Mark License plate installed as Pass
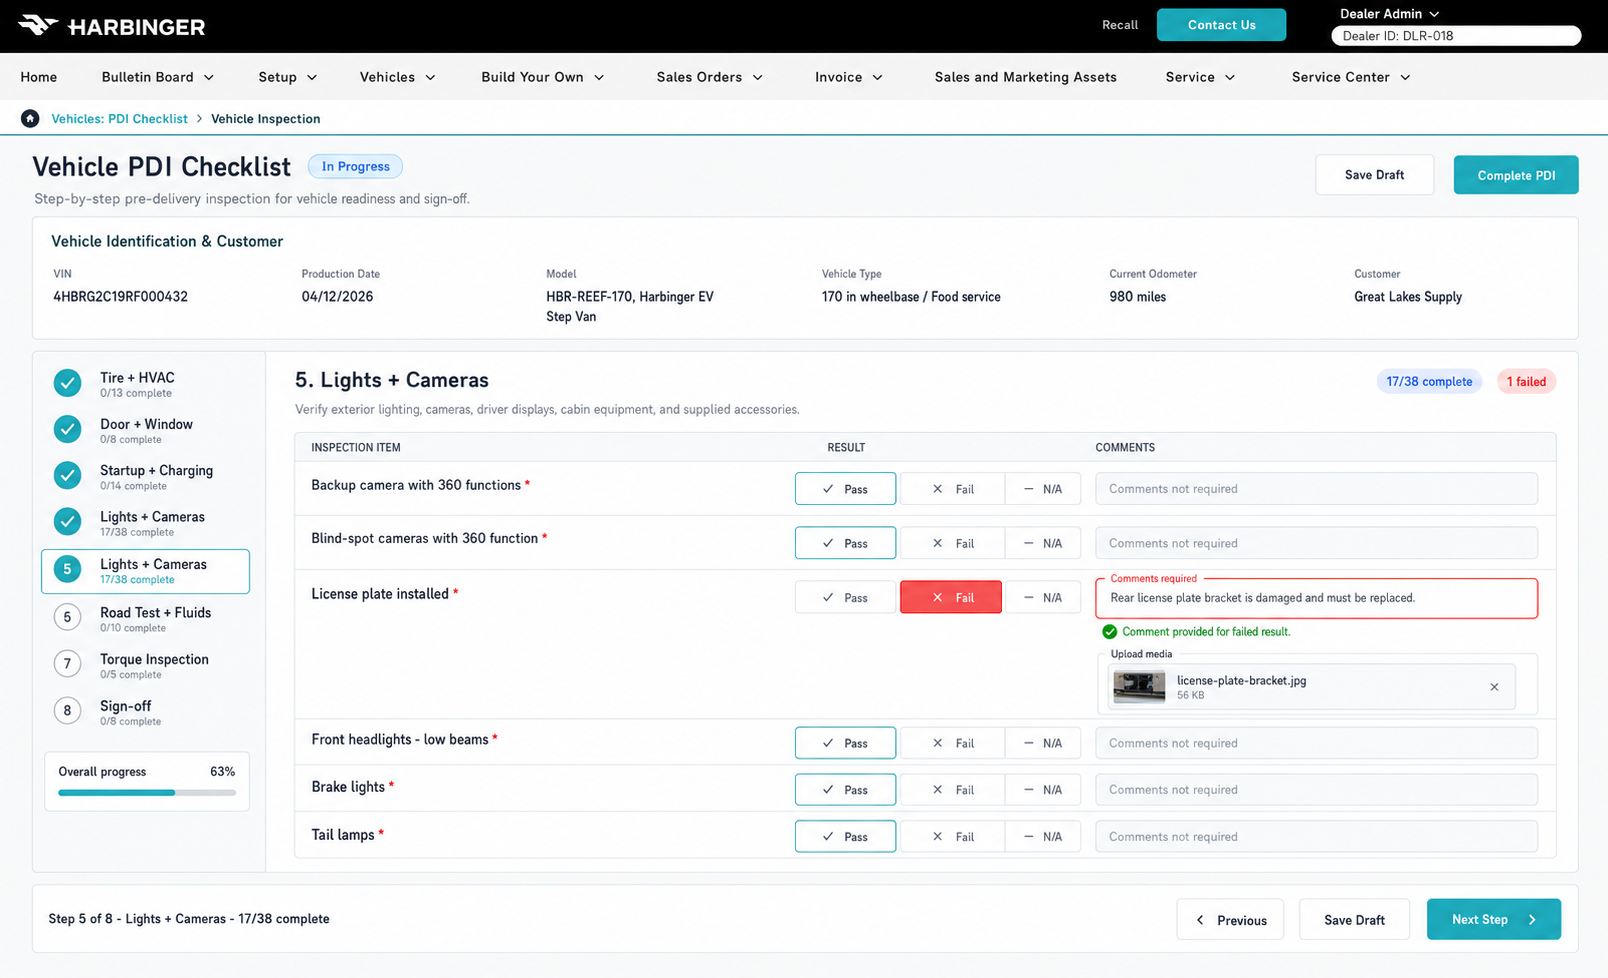Image resolution: width=1608 pixels, height=978 pixels. [845, 597]
